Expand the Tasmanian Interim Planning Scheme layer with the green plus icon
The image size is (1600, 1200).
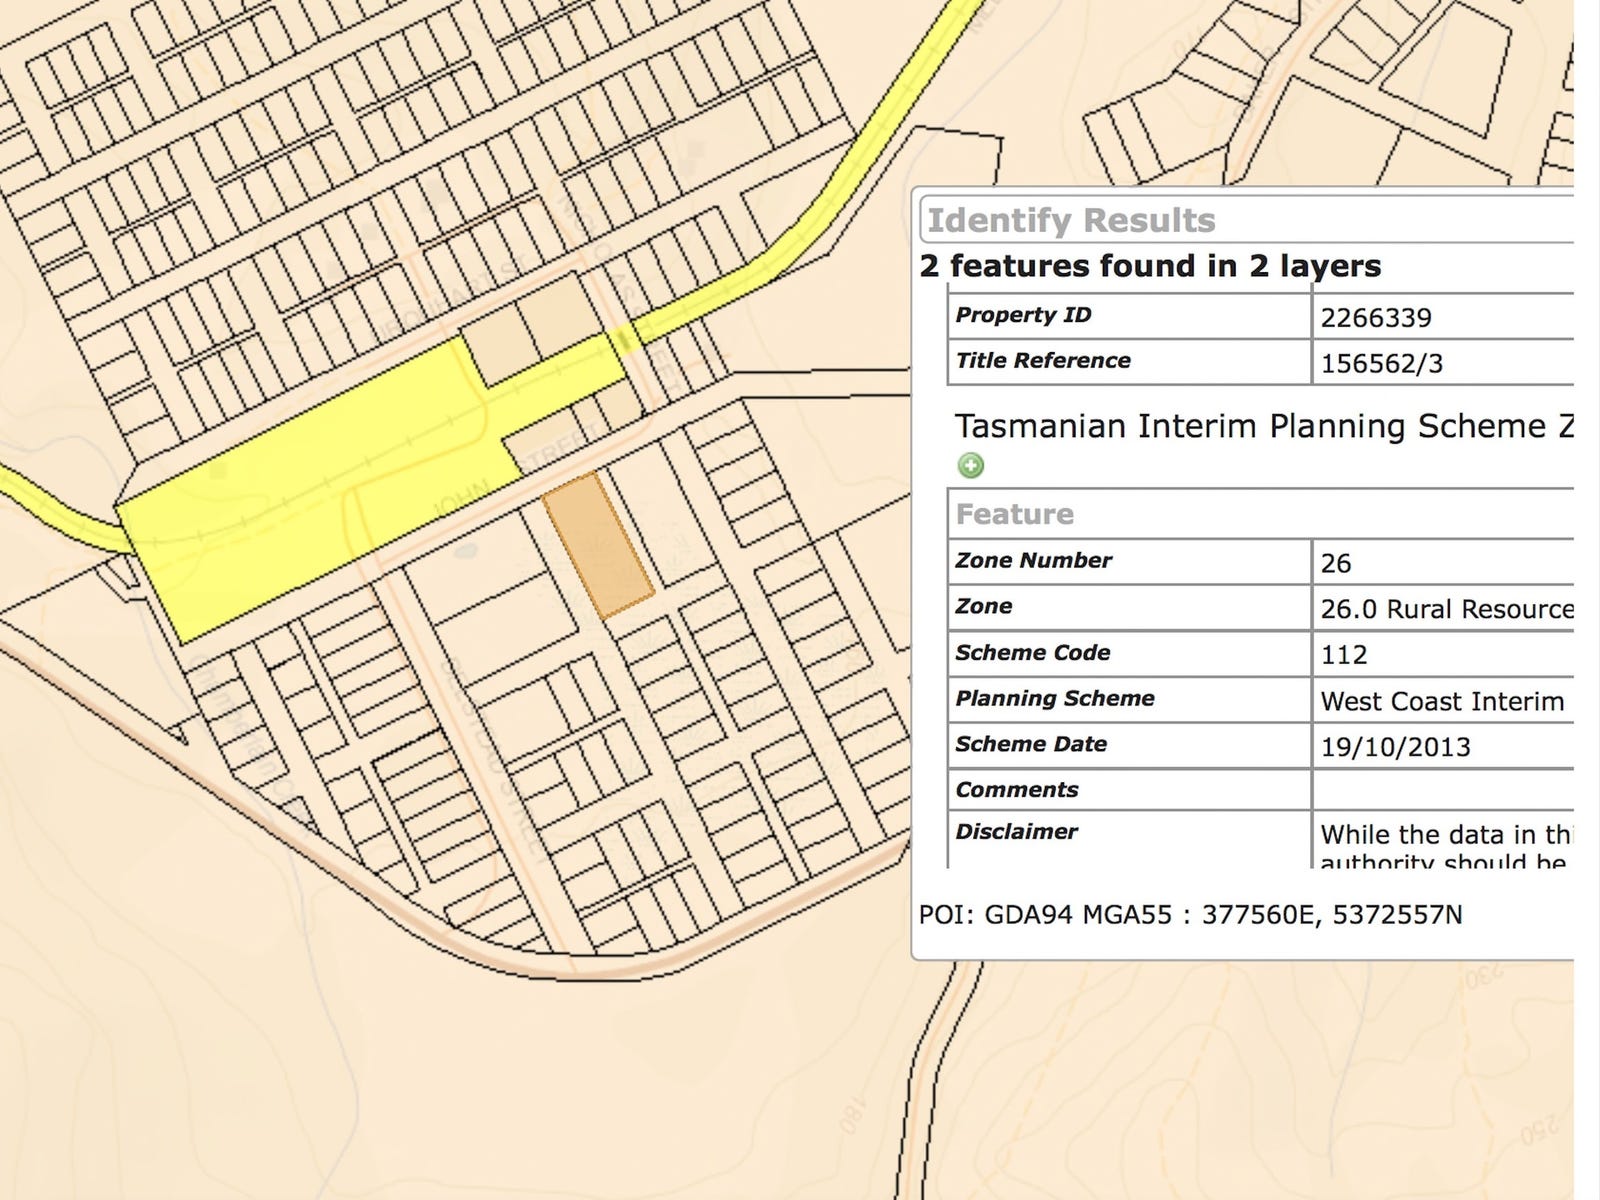[970, 465]
